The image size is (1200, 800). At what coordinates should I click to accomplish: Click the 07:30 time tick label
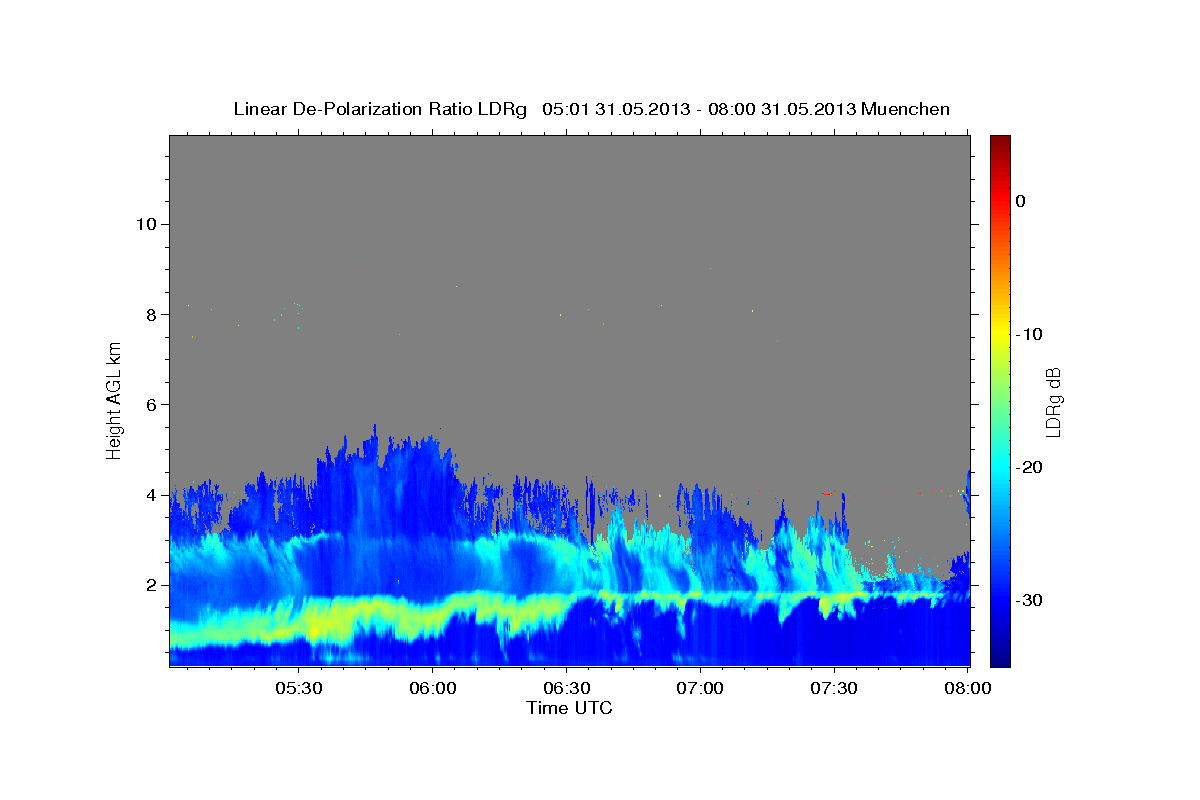[x=834, y=689]
